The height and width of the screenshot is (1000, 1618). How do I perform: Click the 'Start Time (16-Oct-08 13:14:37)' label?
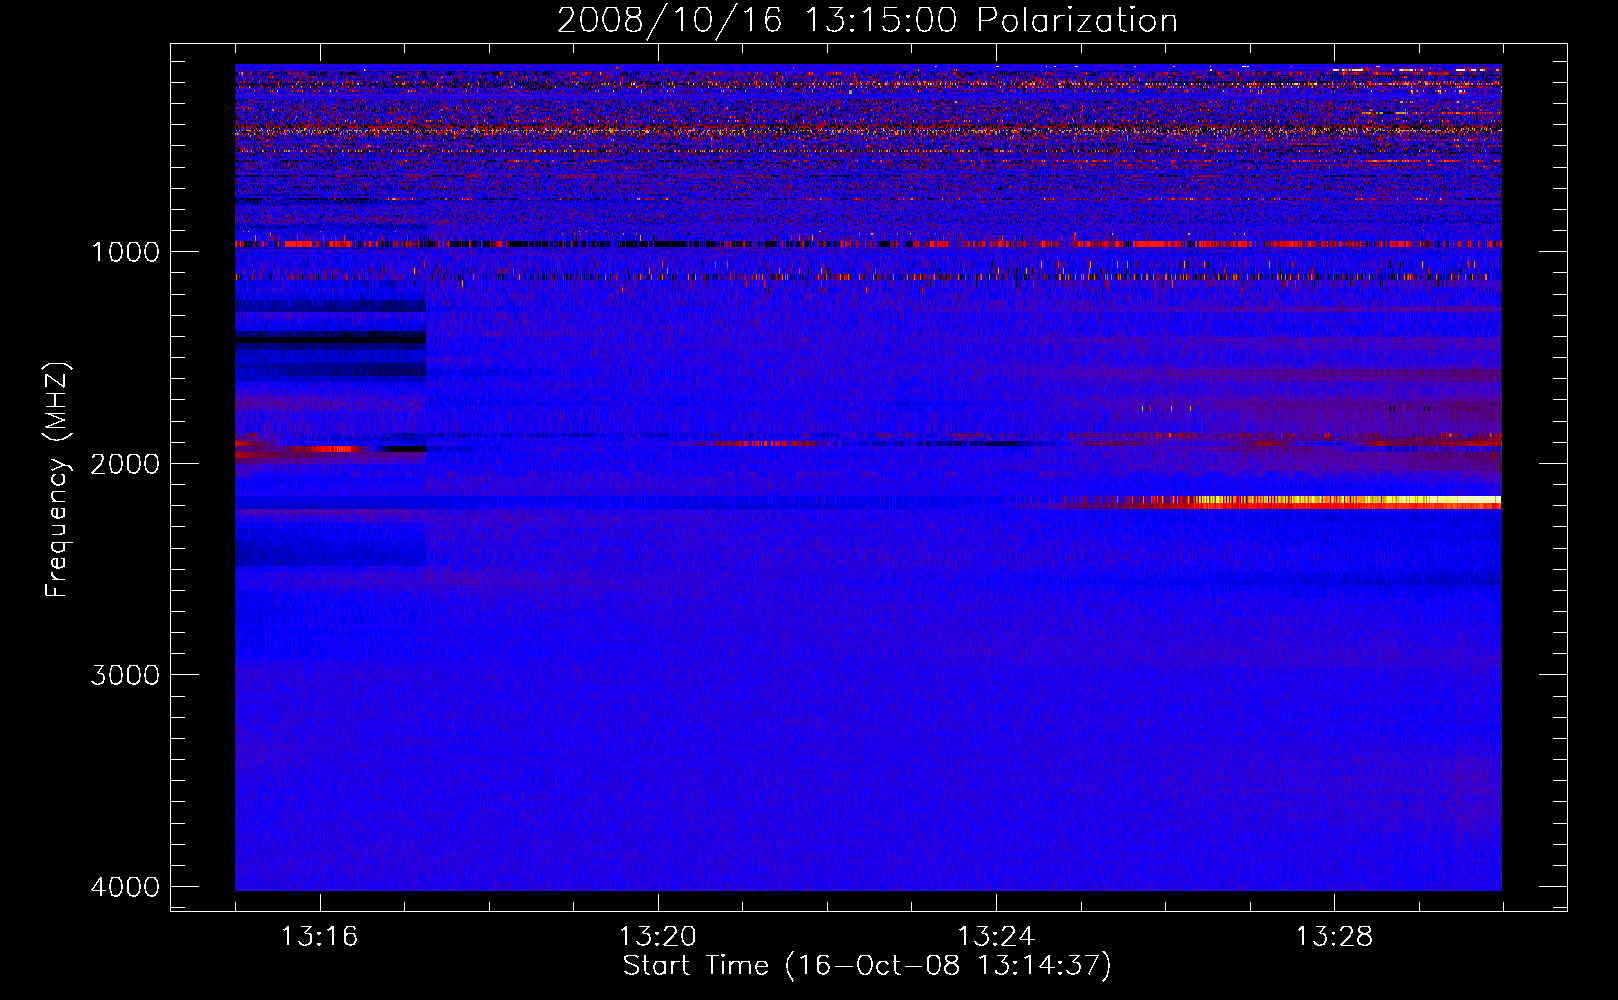click(x=867, y=966)
